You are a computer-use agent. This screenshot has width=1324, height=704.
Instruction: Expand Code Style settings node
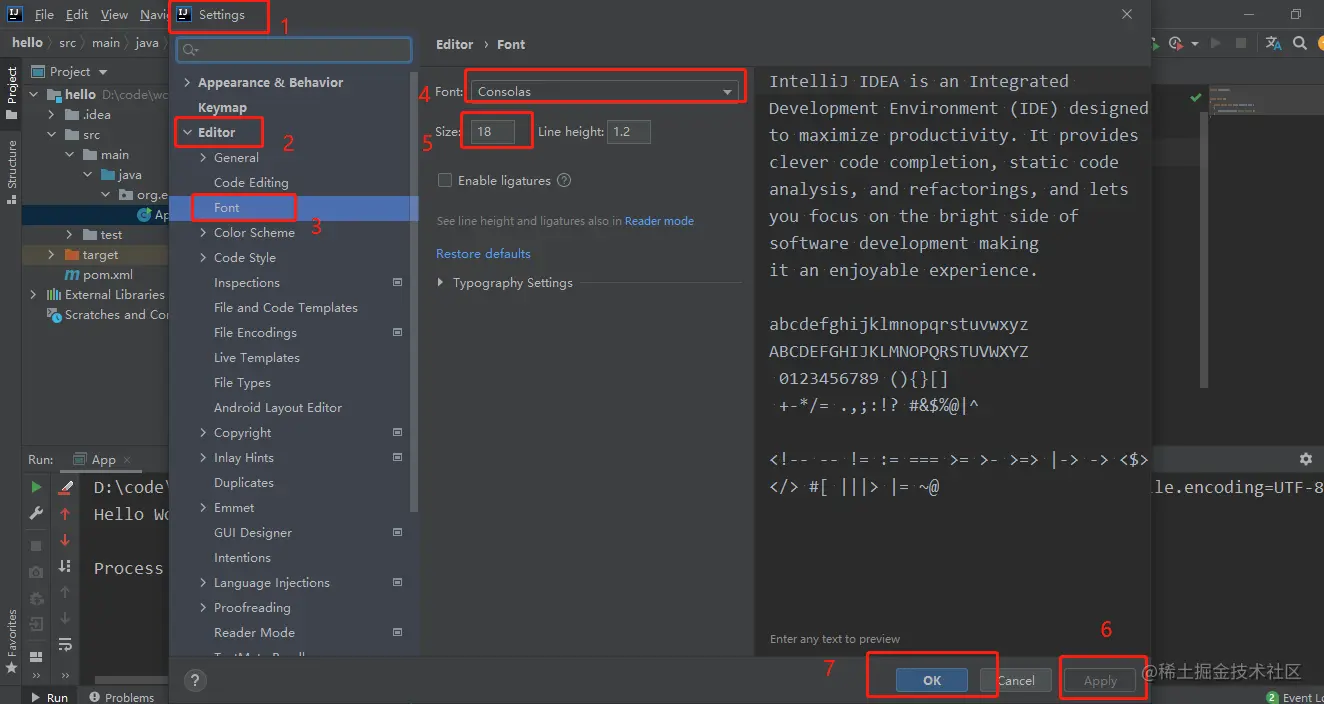203,258
